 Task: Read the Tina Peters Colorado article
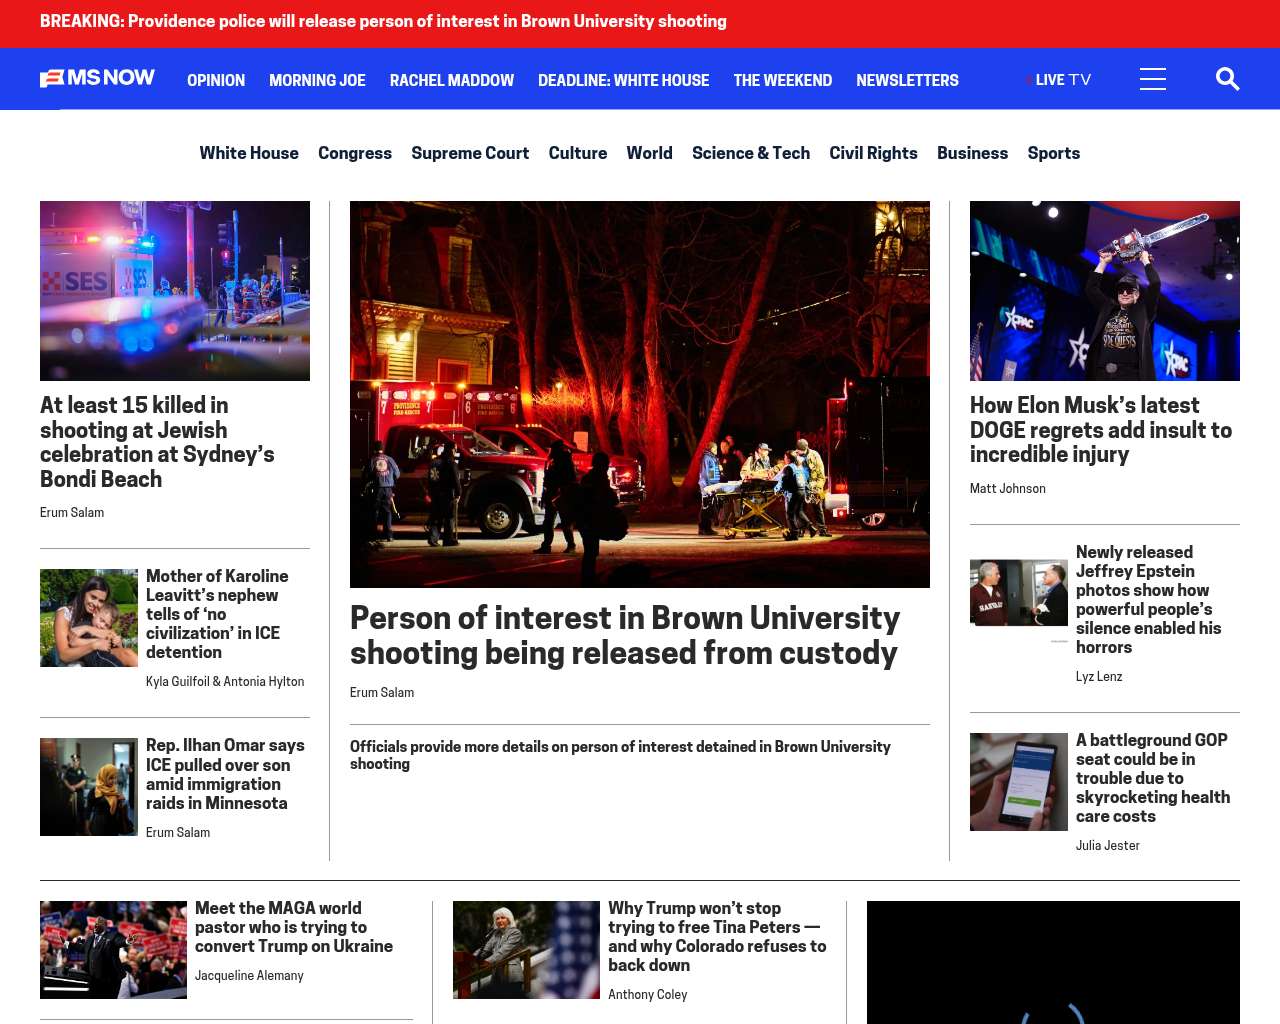[x=716, y=936]
